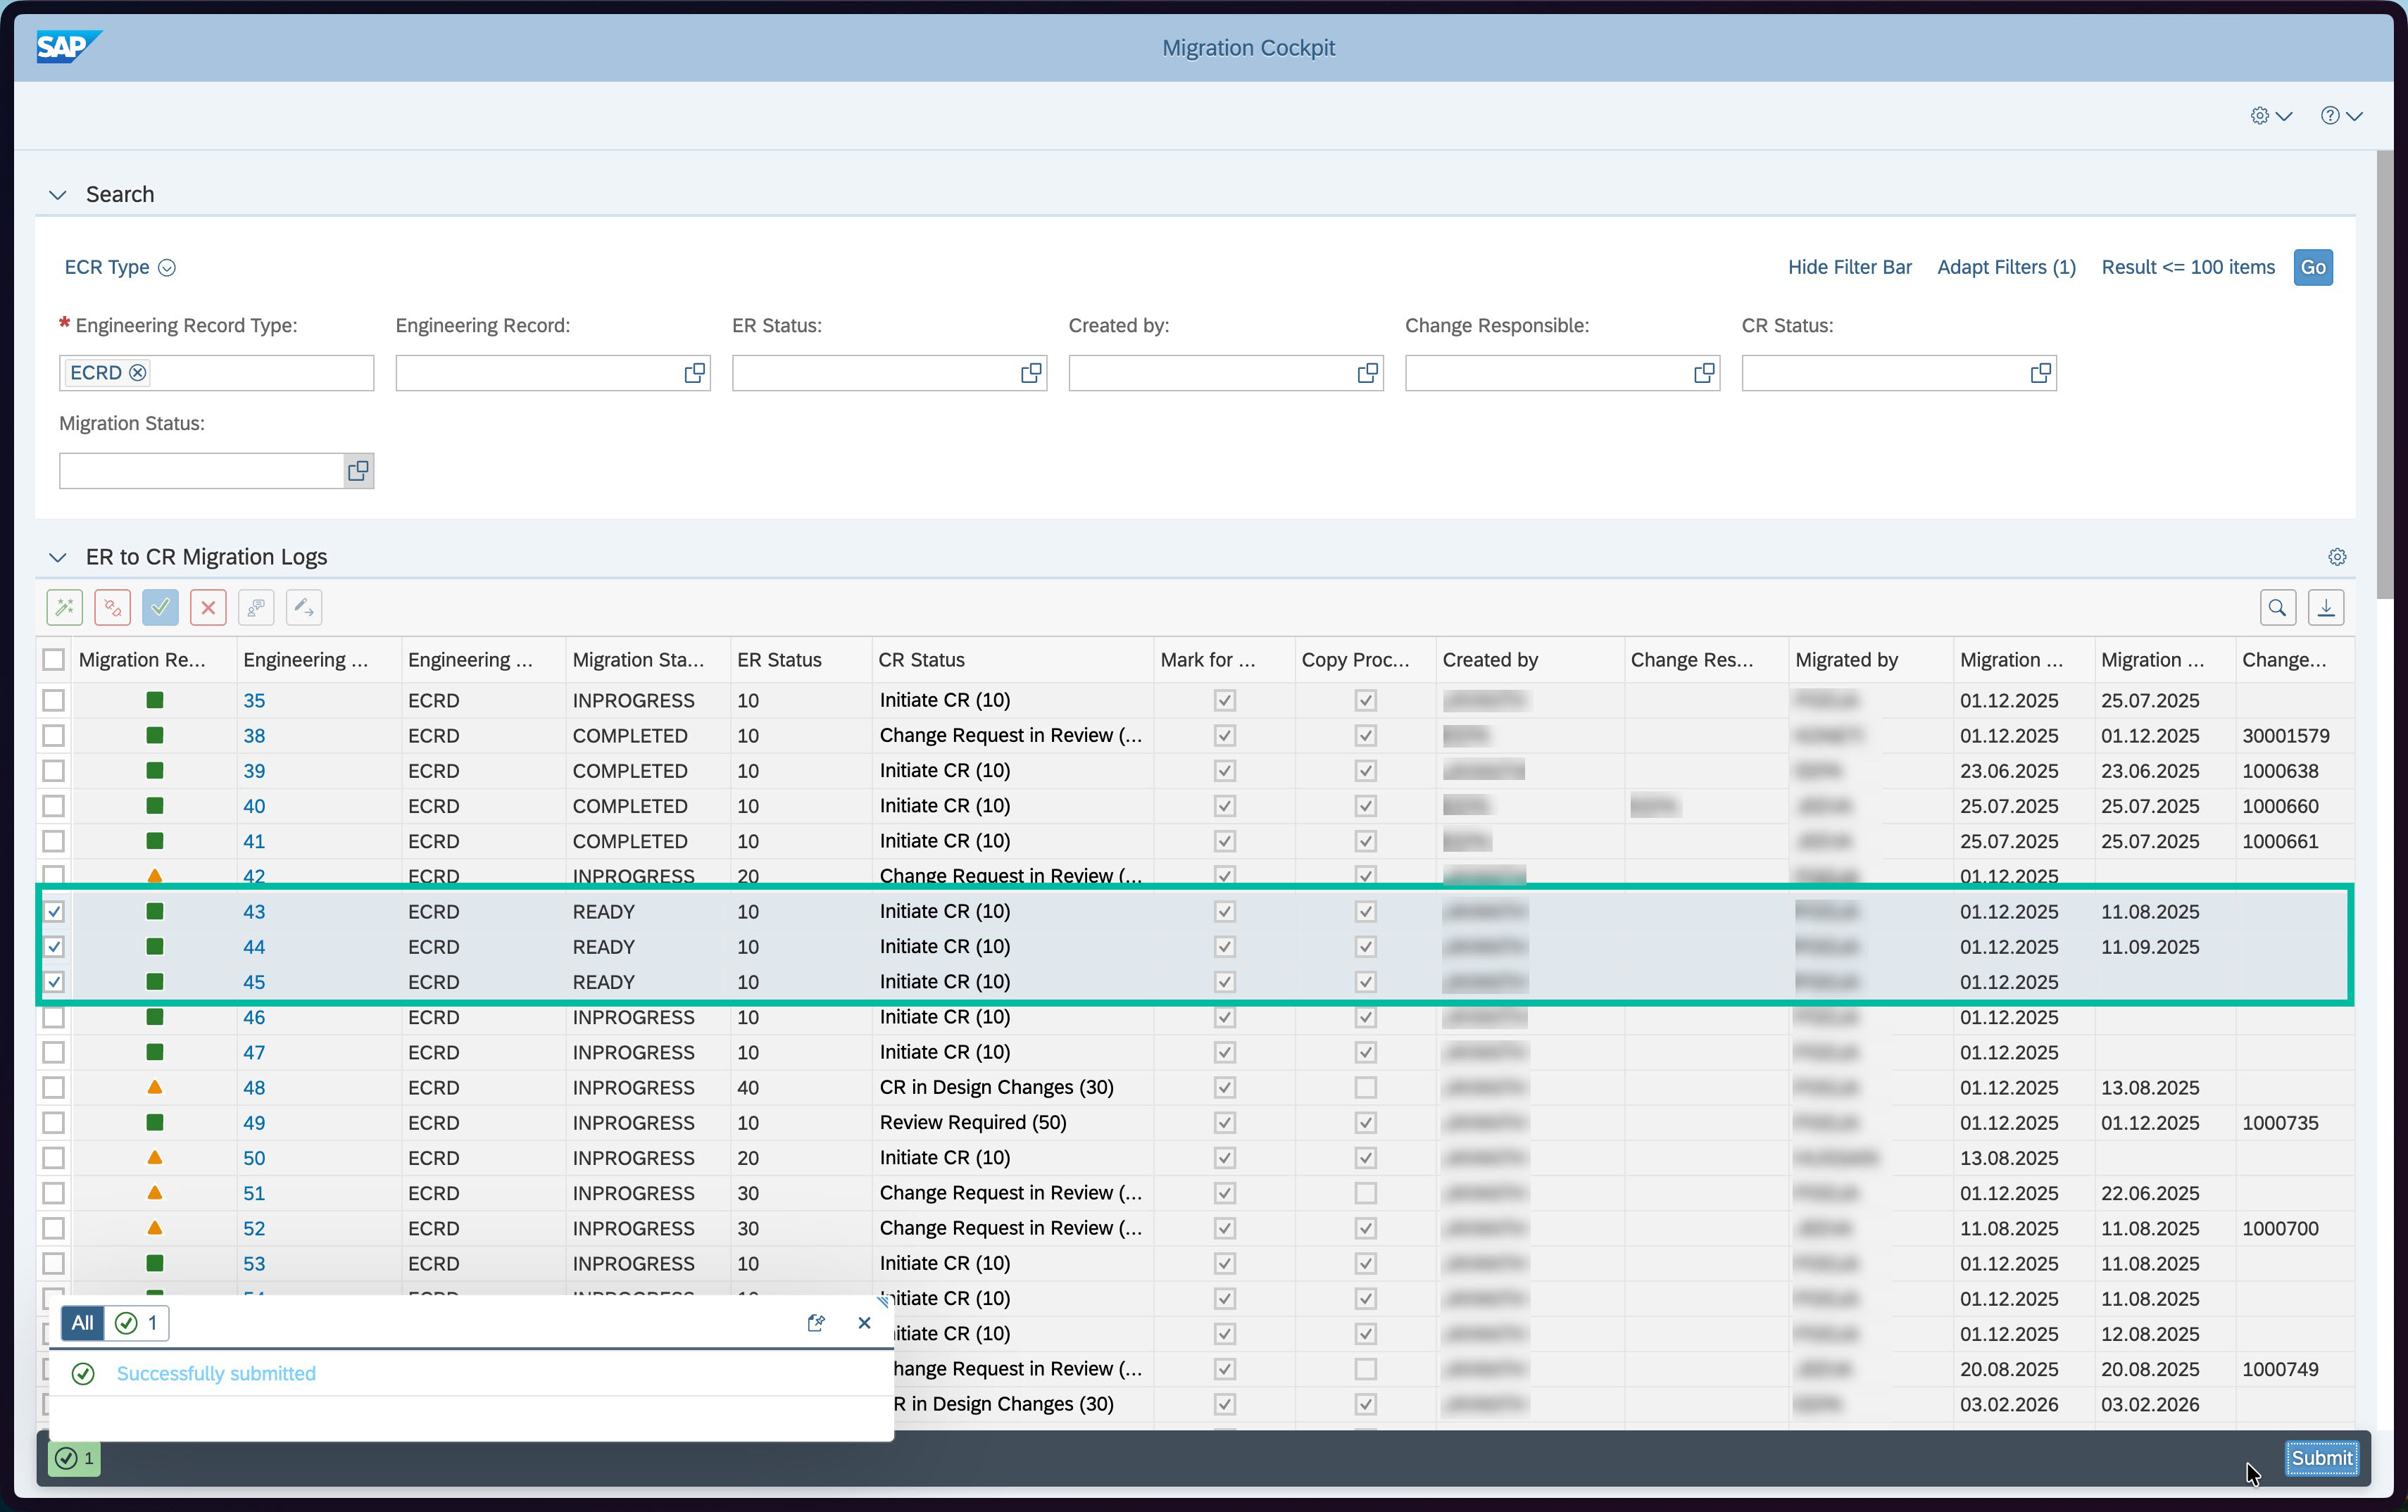The image size is (2408, 1512).
Task: Select the All tab in message popover
Action: pyautogui.click(x=82, y=1323)
